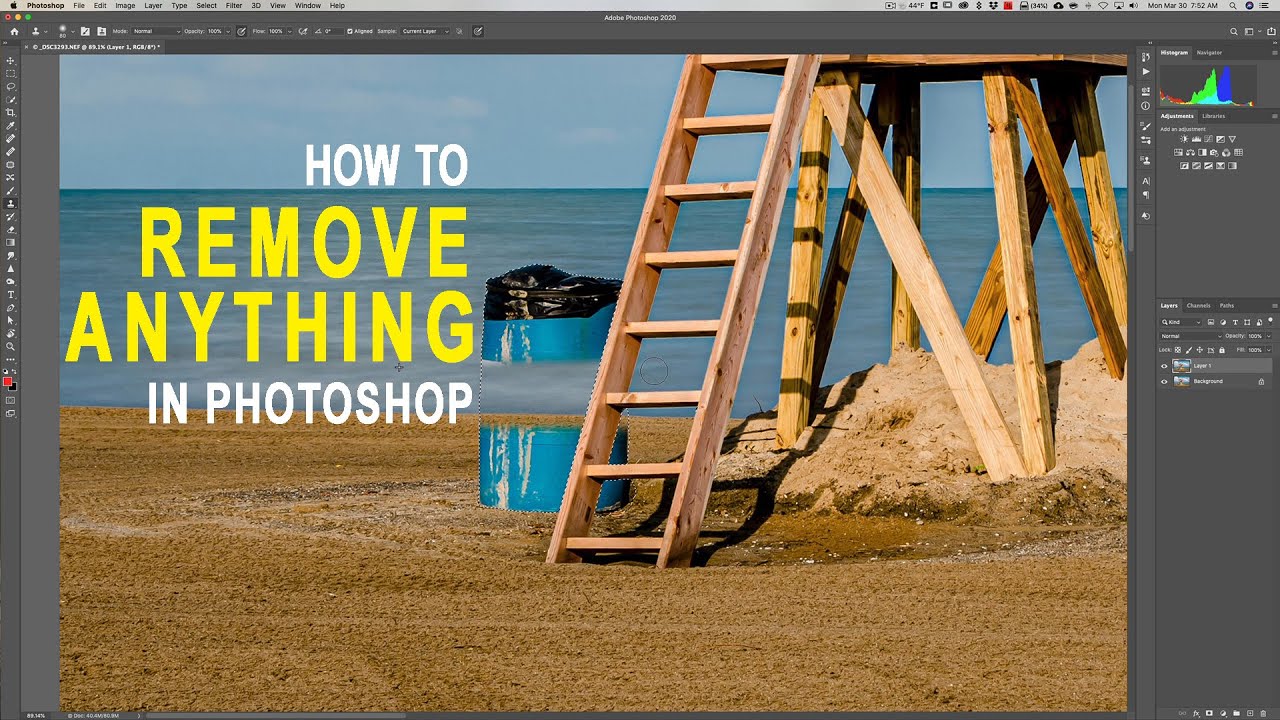Image resolution: width=1280 pixels, height=720 pixels.
Task: Click the angle input field
Action: (x=335, y=31)
